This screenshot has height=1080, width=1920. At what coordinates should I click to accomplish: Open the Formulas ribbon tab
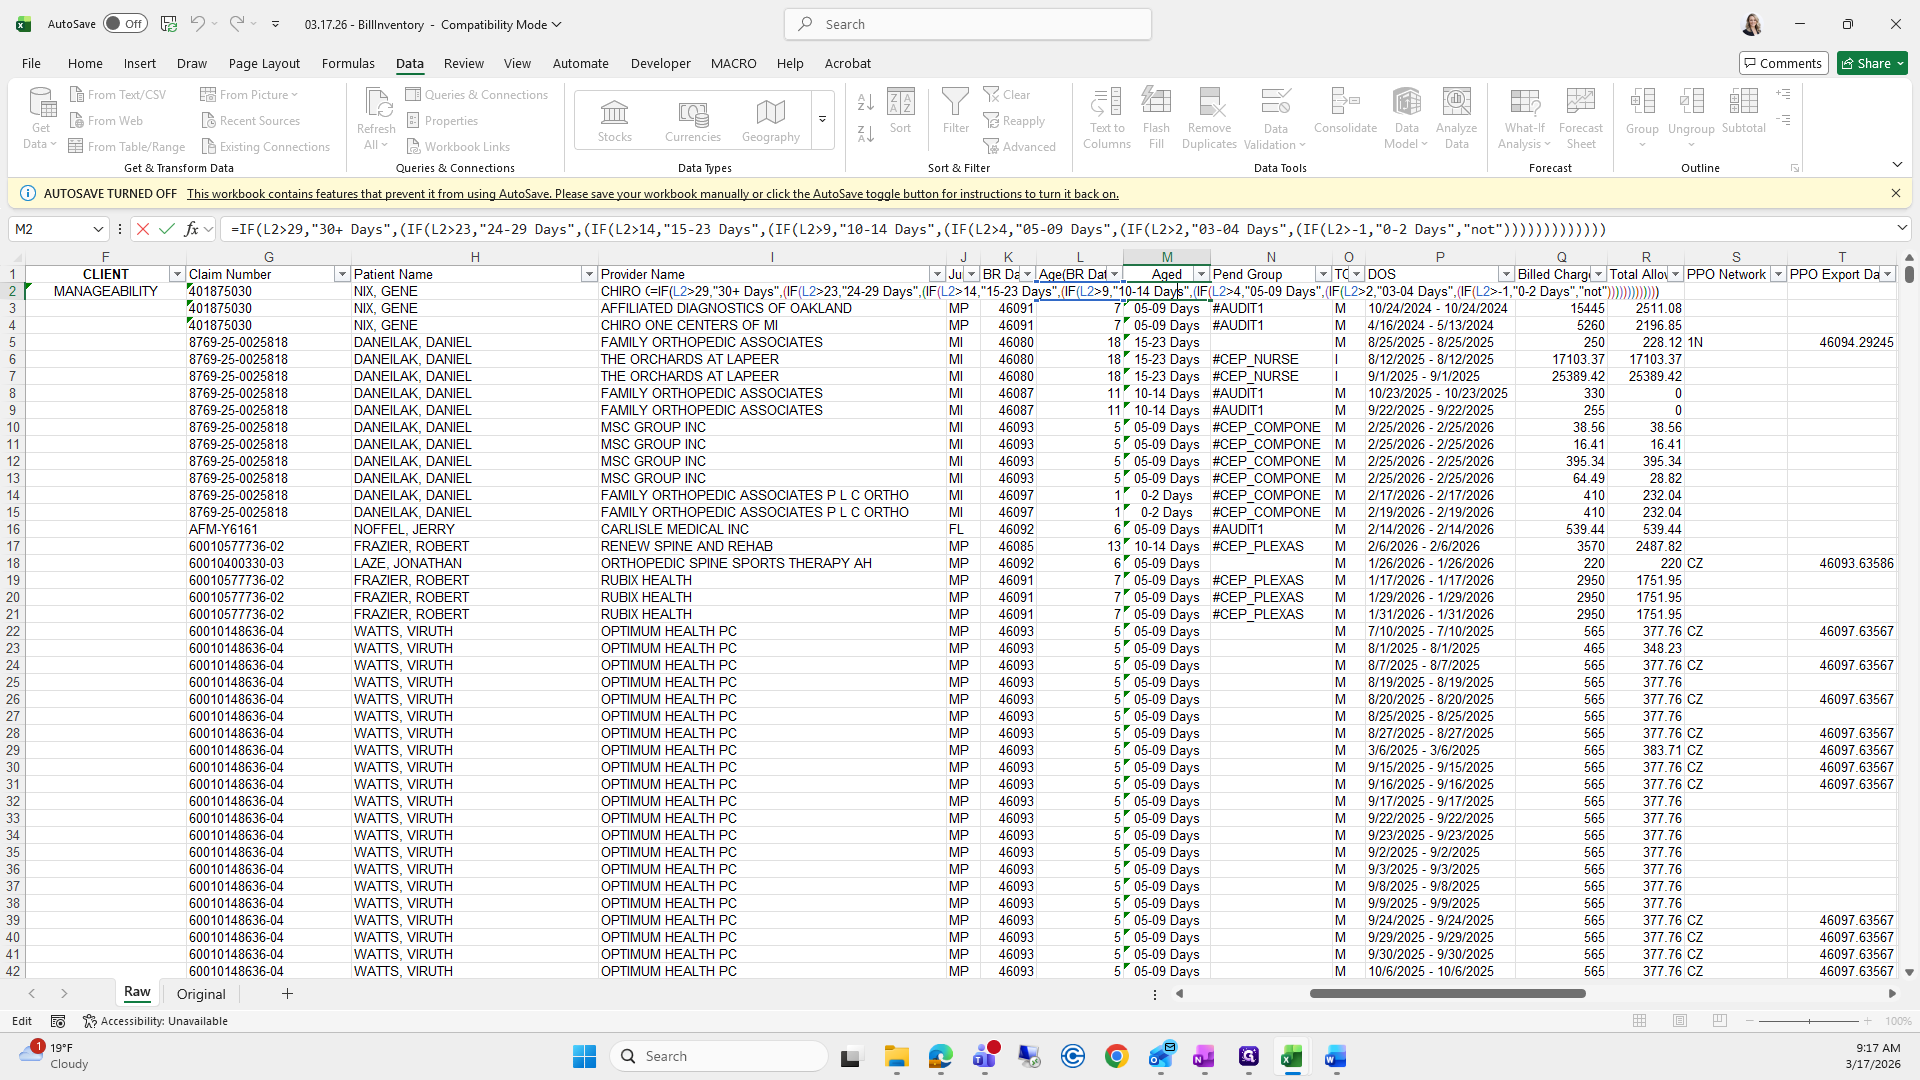pyautogui.click(x=348, y=63)
